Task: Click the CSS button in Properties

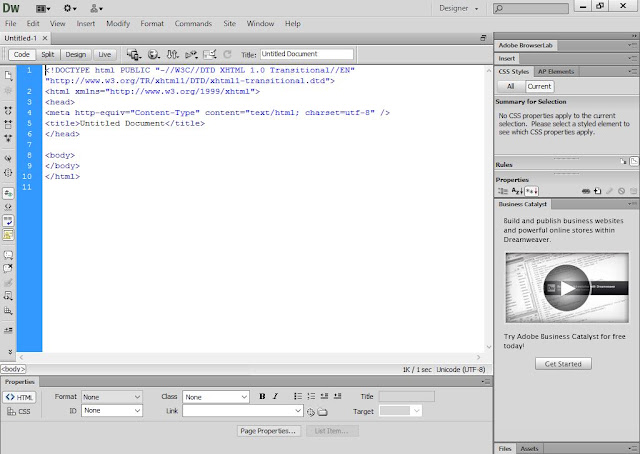Action: (x=19, y=411)
